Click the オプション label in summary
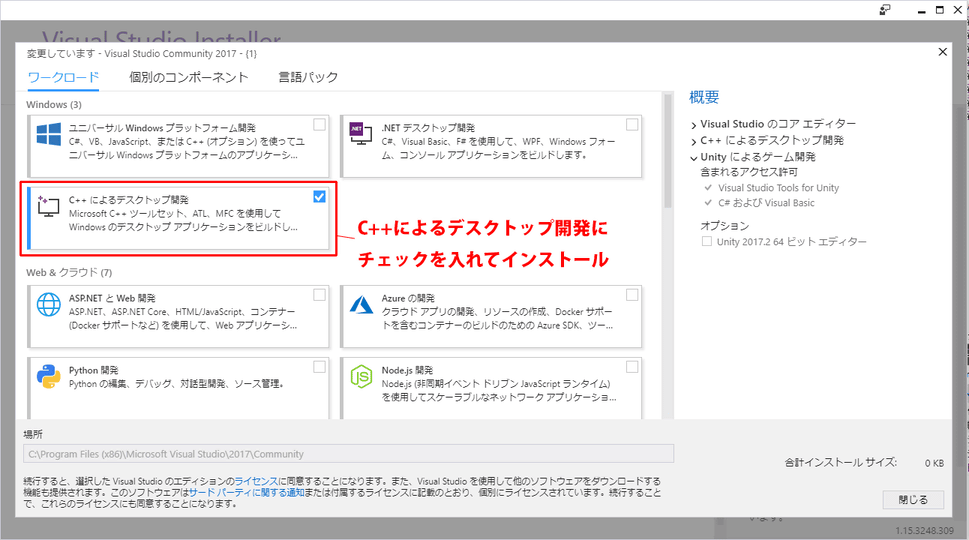 point(724,226)
